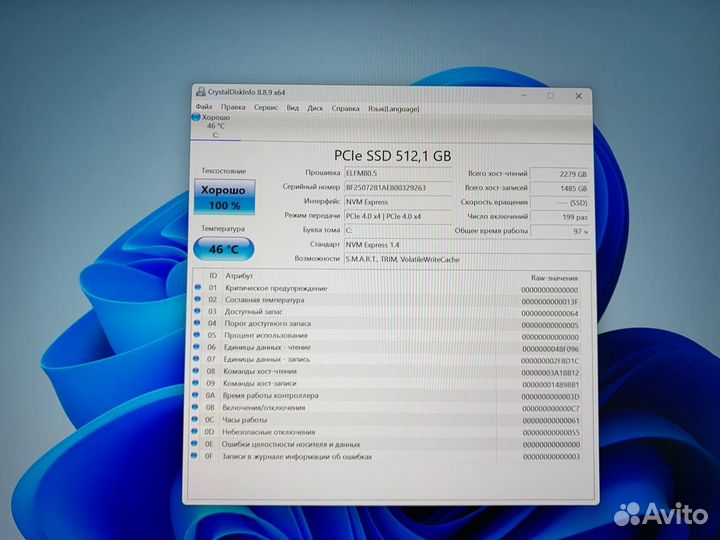Click status dot of row 05 Процент использования
720x540 pixels.
197,335
